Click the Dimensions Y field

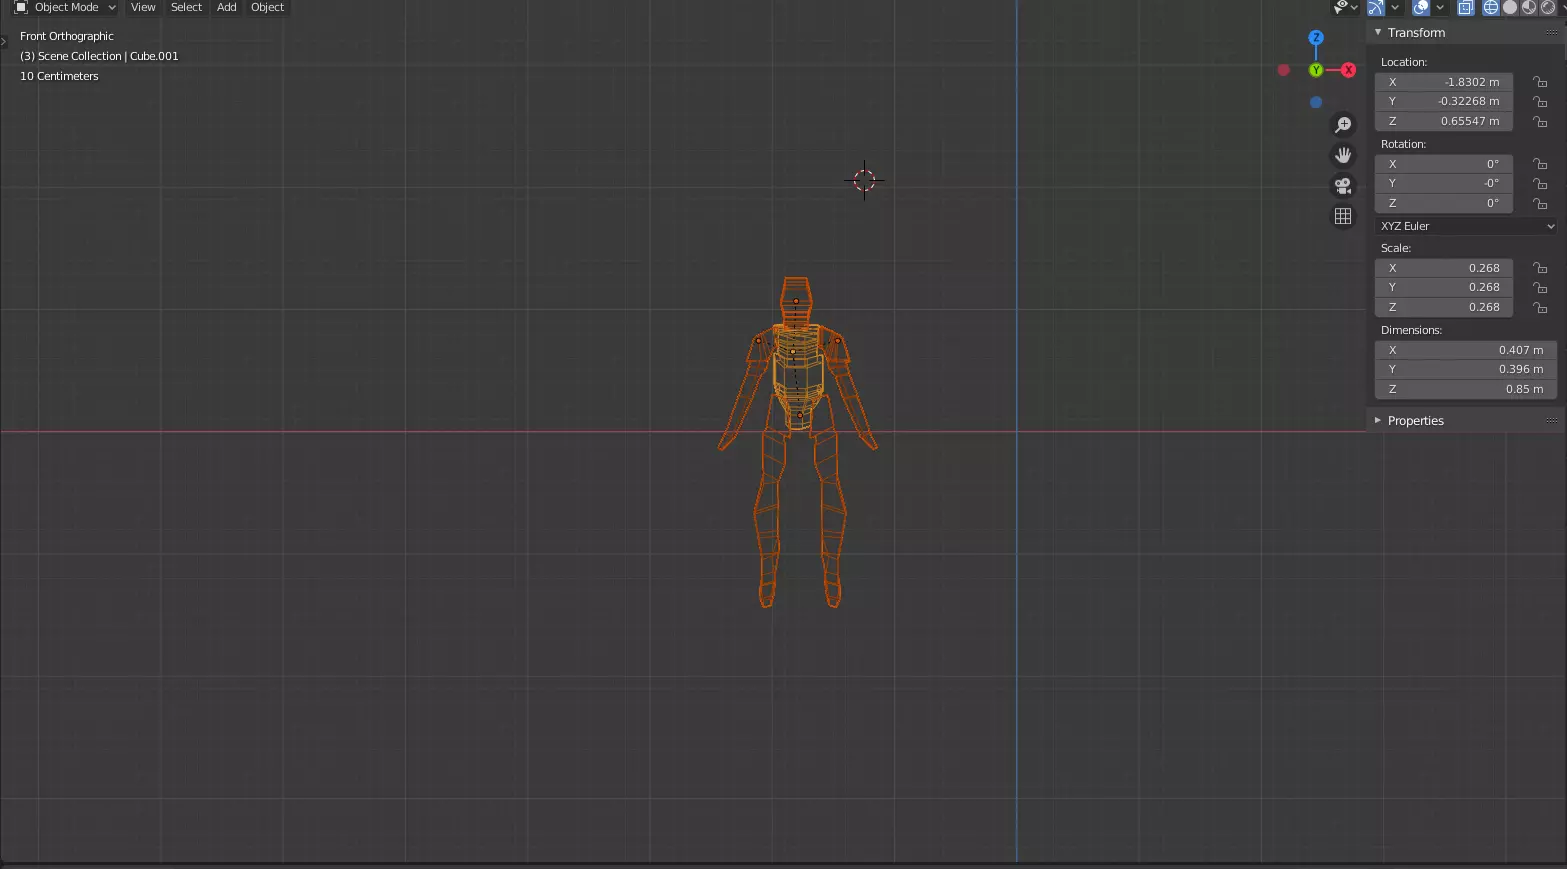[1466, 369]
